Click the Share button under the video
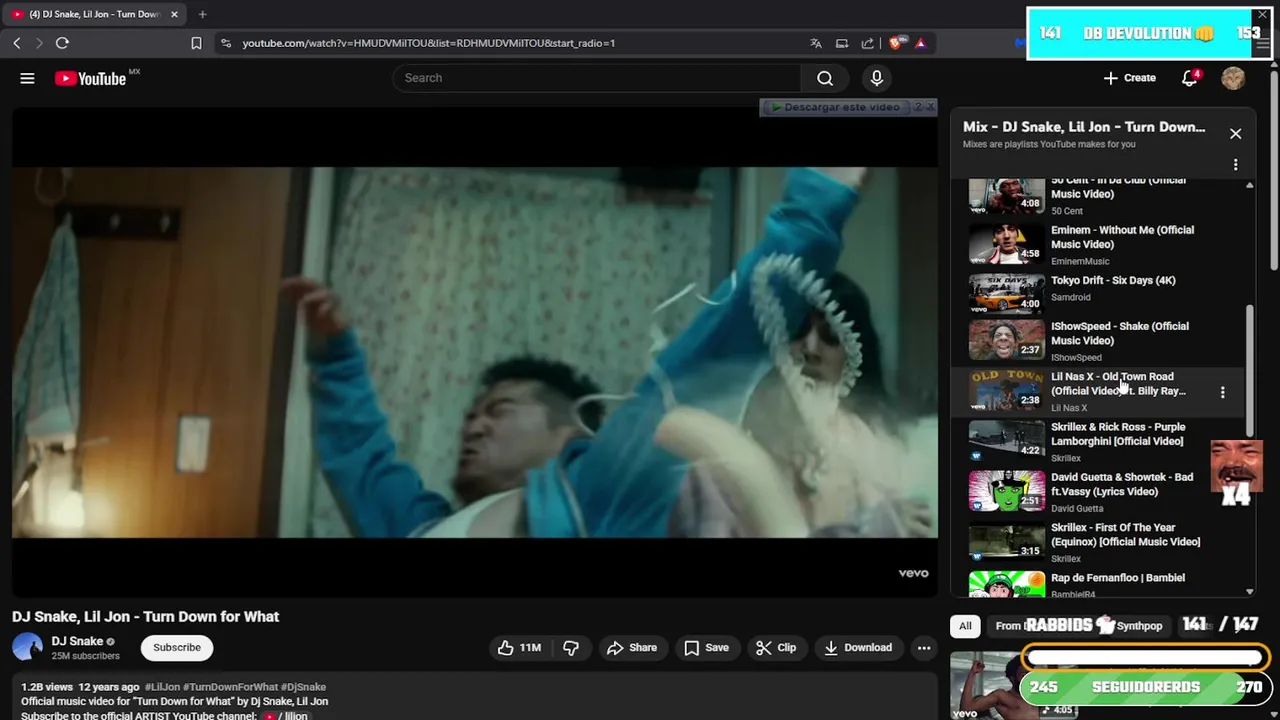This screenshot has width=1280, height=720. [x=632, y=648]
